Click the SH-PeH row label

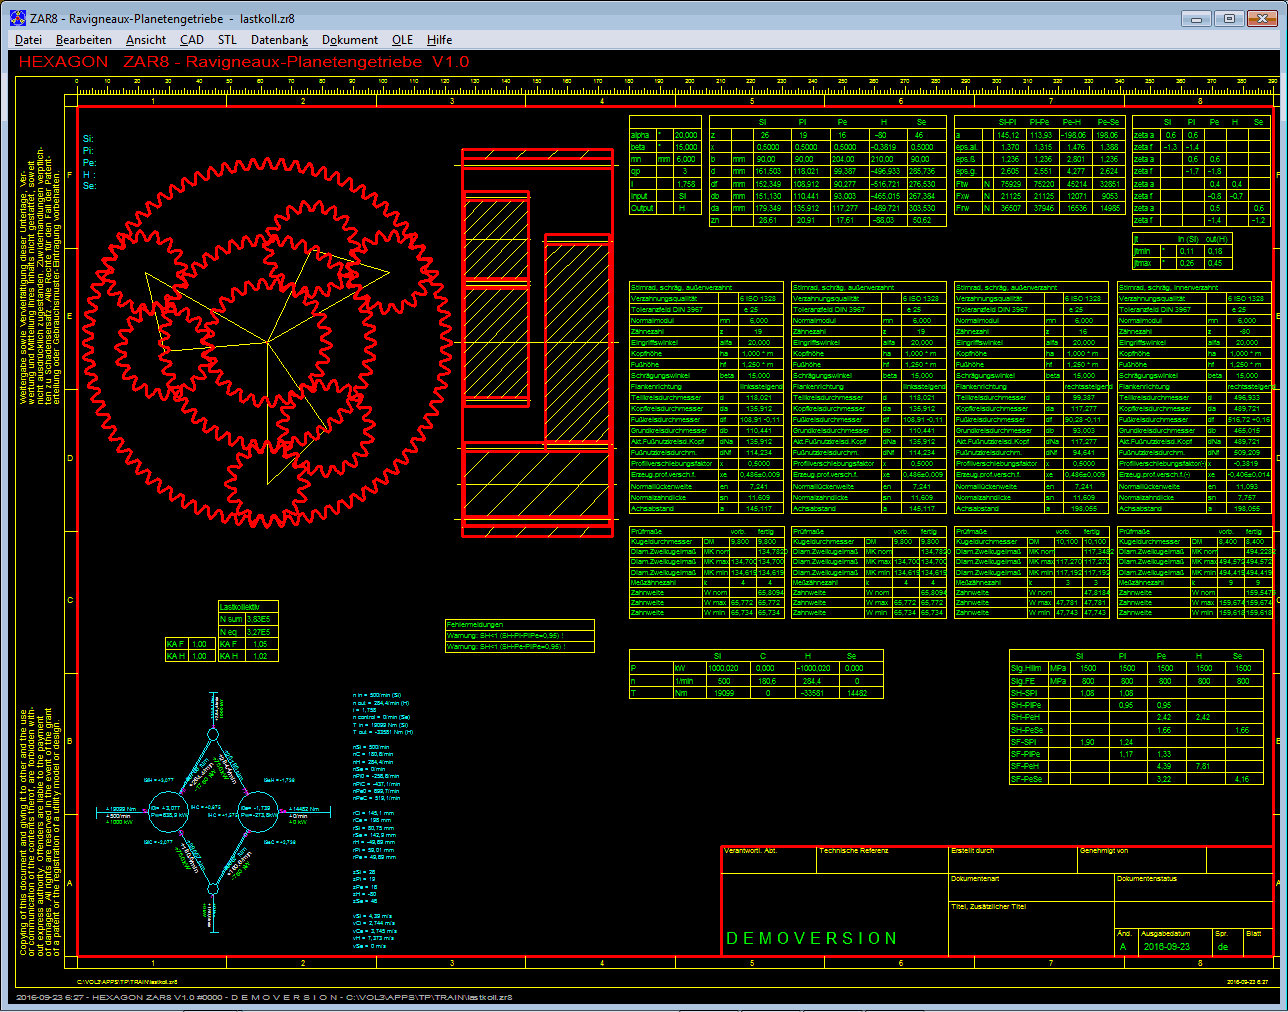[x=1026, y=717]
